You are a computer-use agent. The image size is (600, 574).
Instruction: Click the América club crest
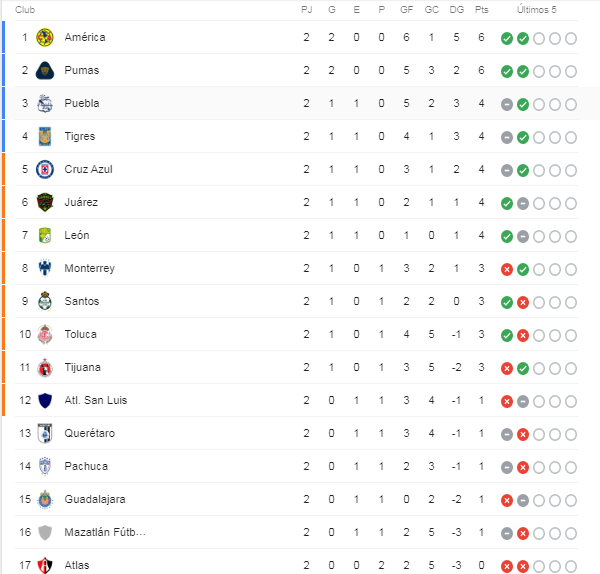pos(45,38)
